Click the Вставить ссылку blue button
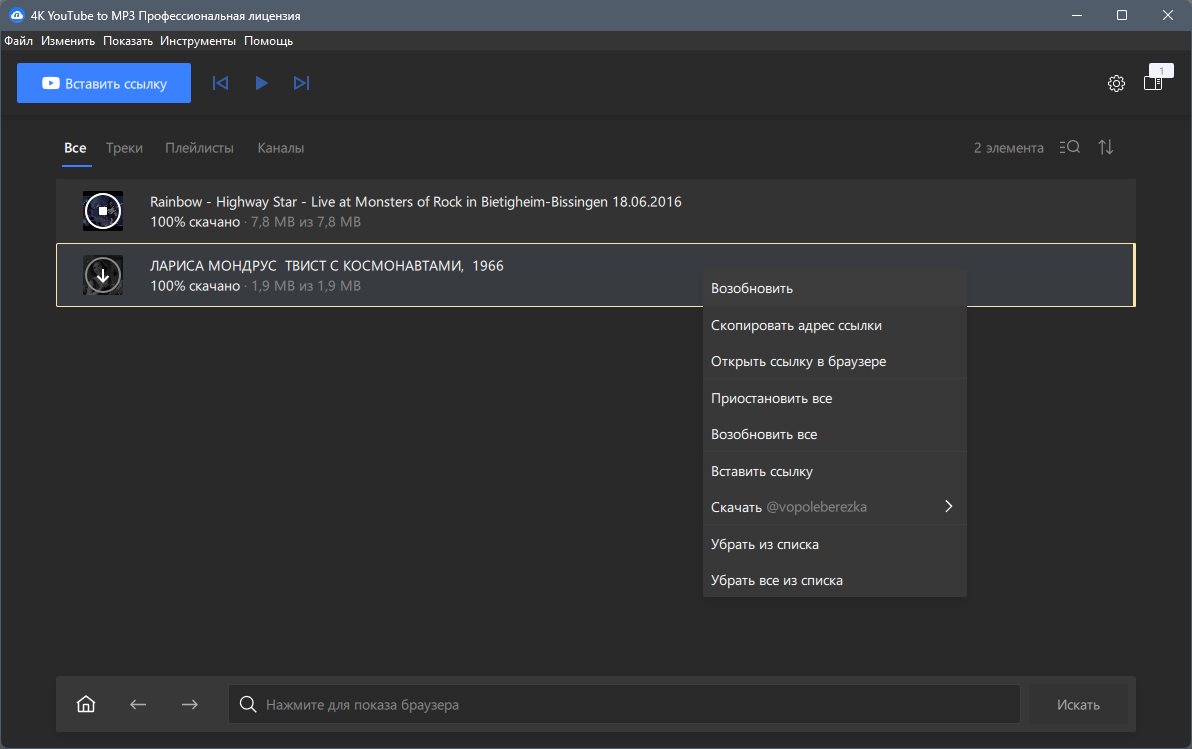This screenshot has width=1192, height=749. point(103,83)
